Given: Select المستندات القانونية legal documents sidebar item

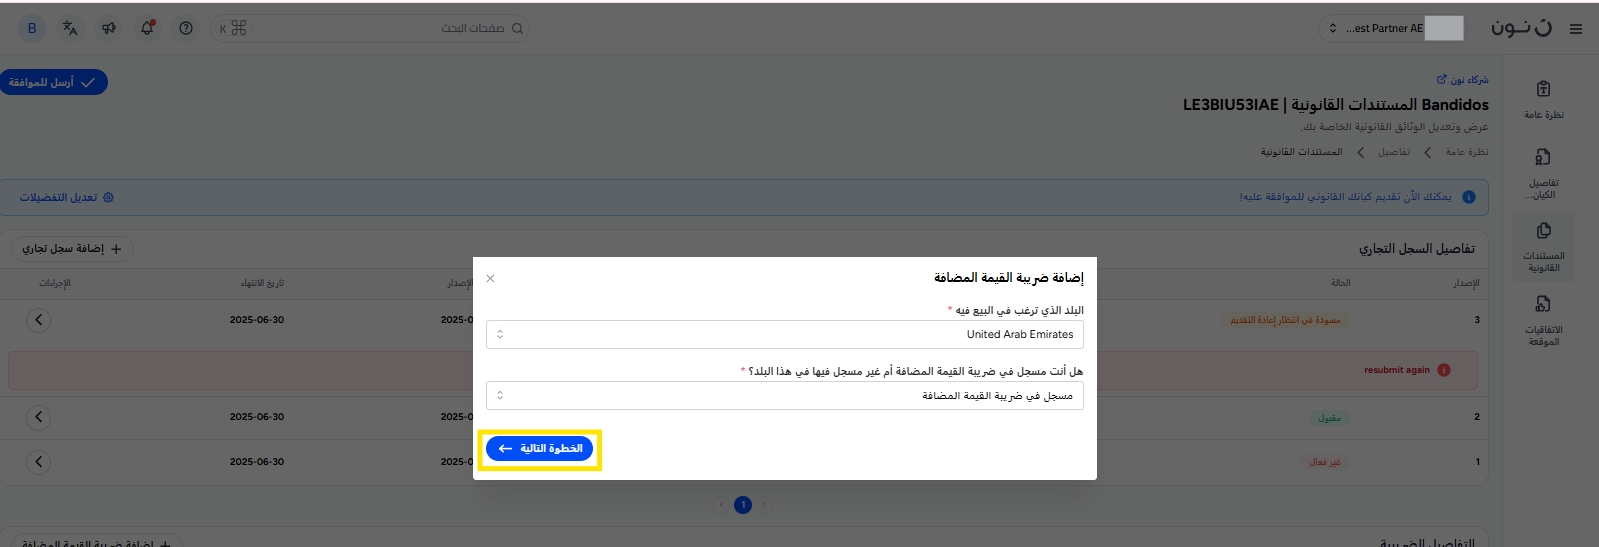Looking at the screenshot, I should (1543, 246).
